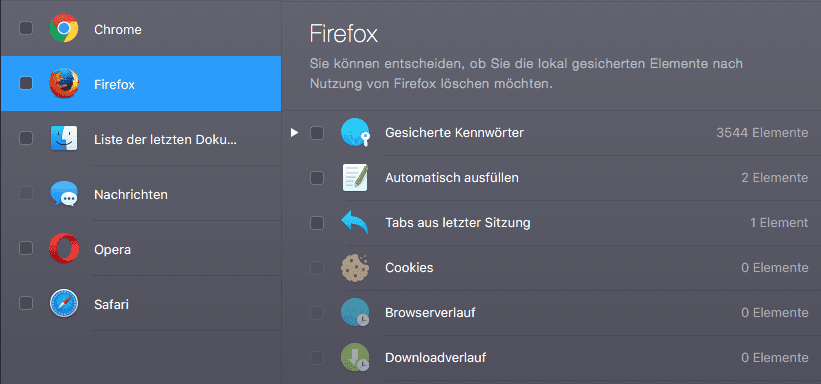
Task: Click the 2 Elemente count
Action: (x=774, y=178)
